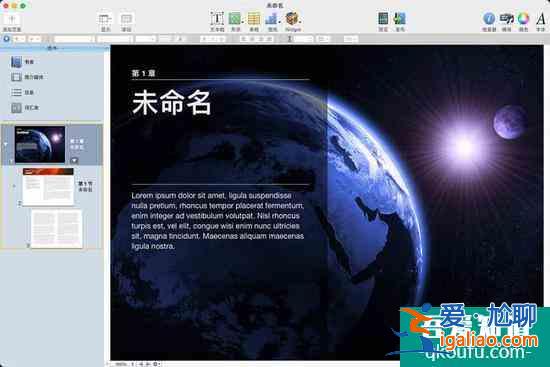This screenshot has height=367, width=550.
Task: Click the Sections toolbar icon
Action: 126,21
